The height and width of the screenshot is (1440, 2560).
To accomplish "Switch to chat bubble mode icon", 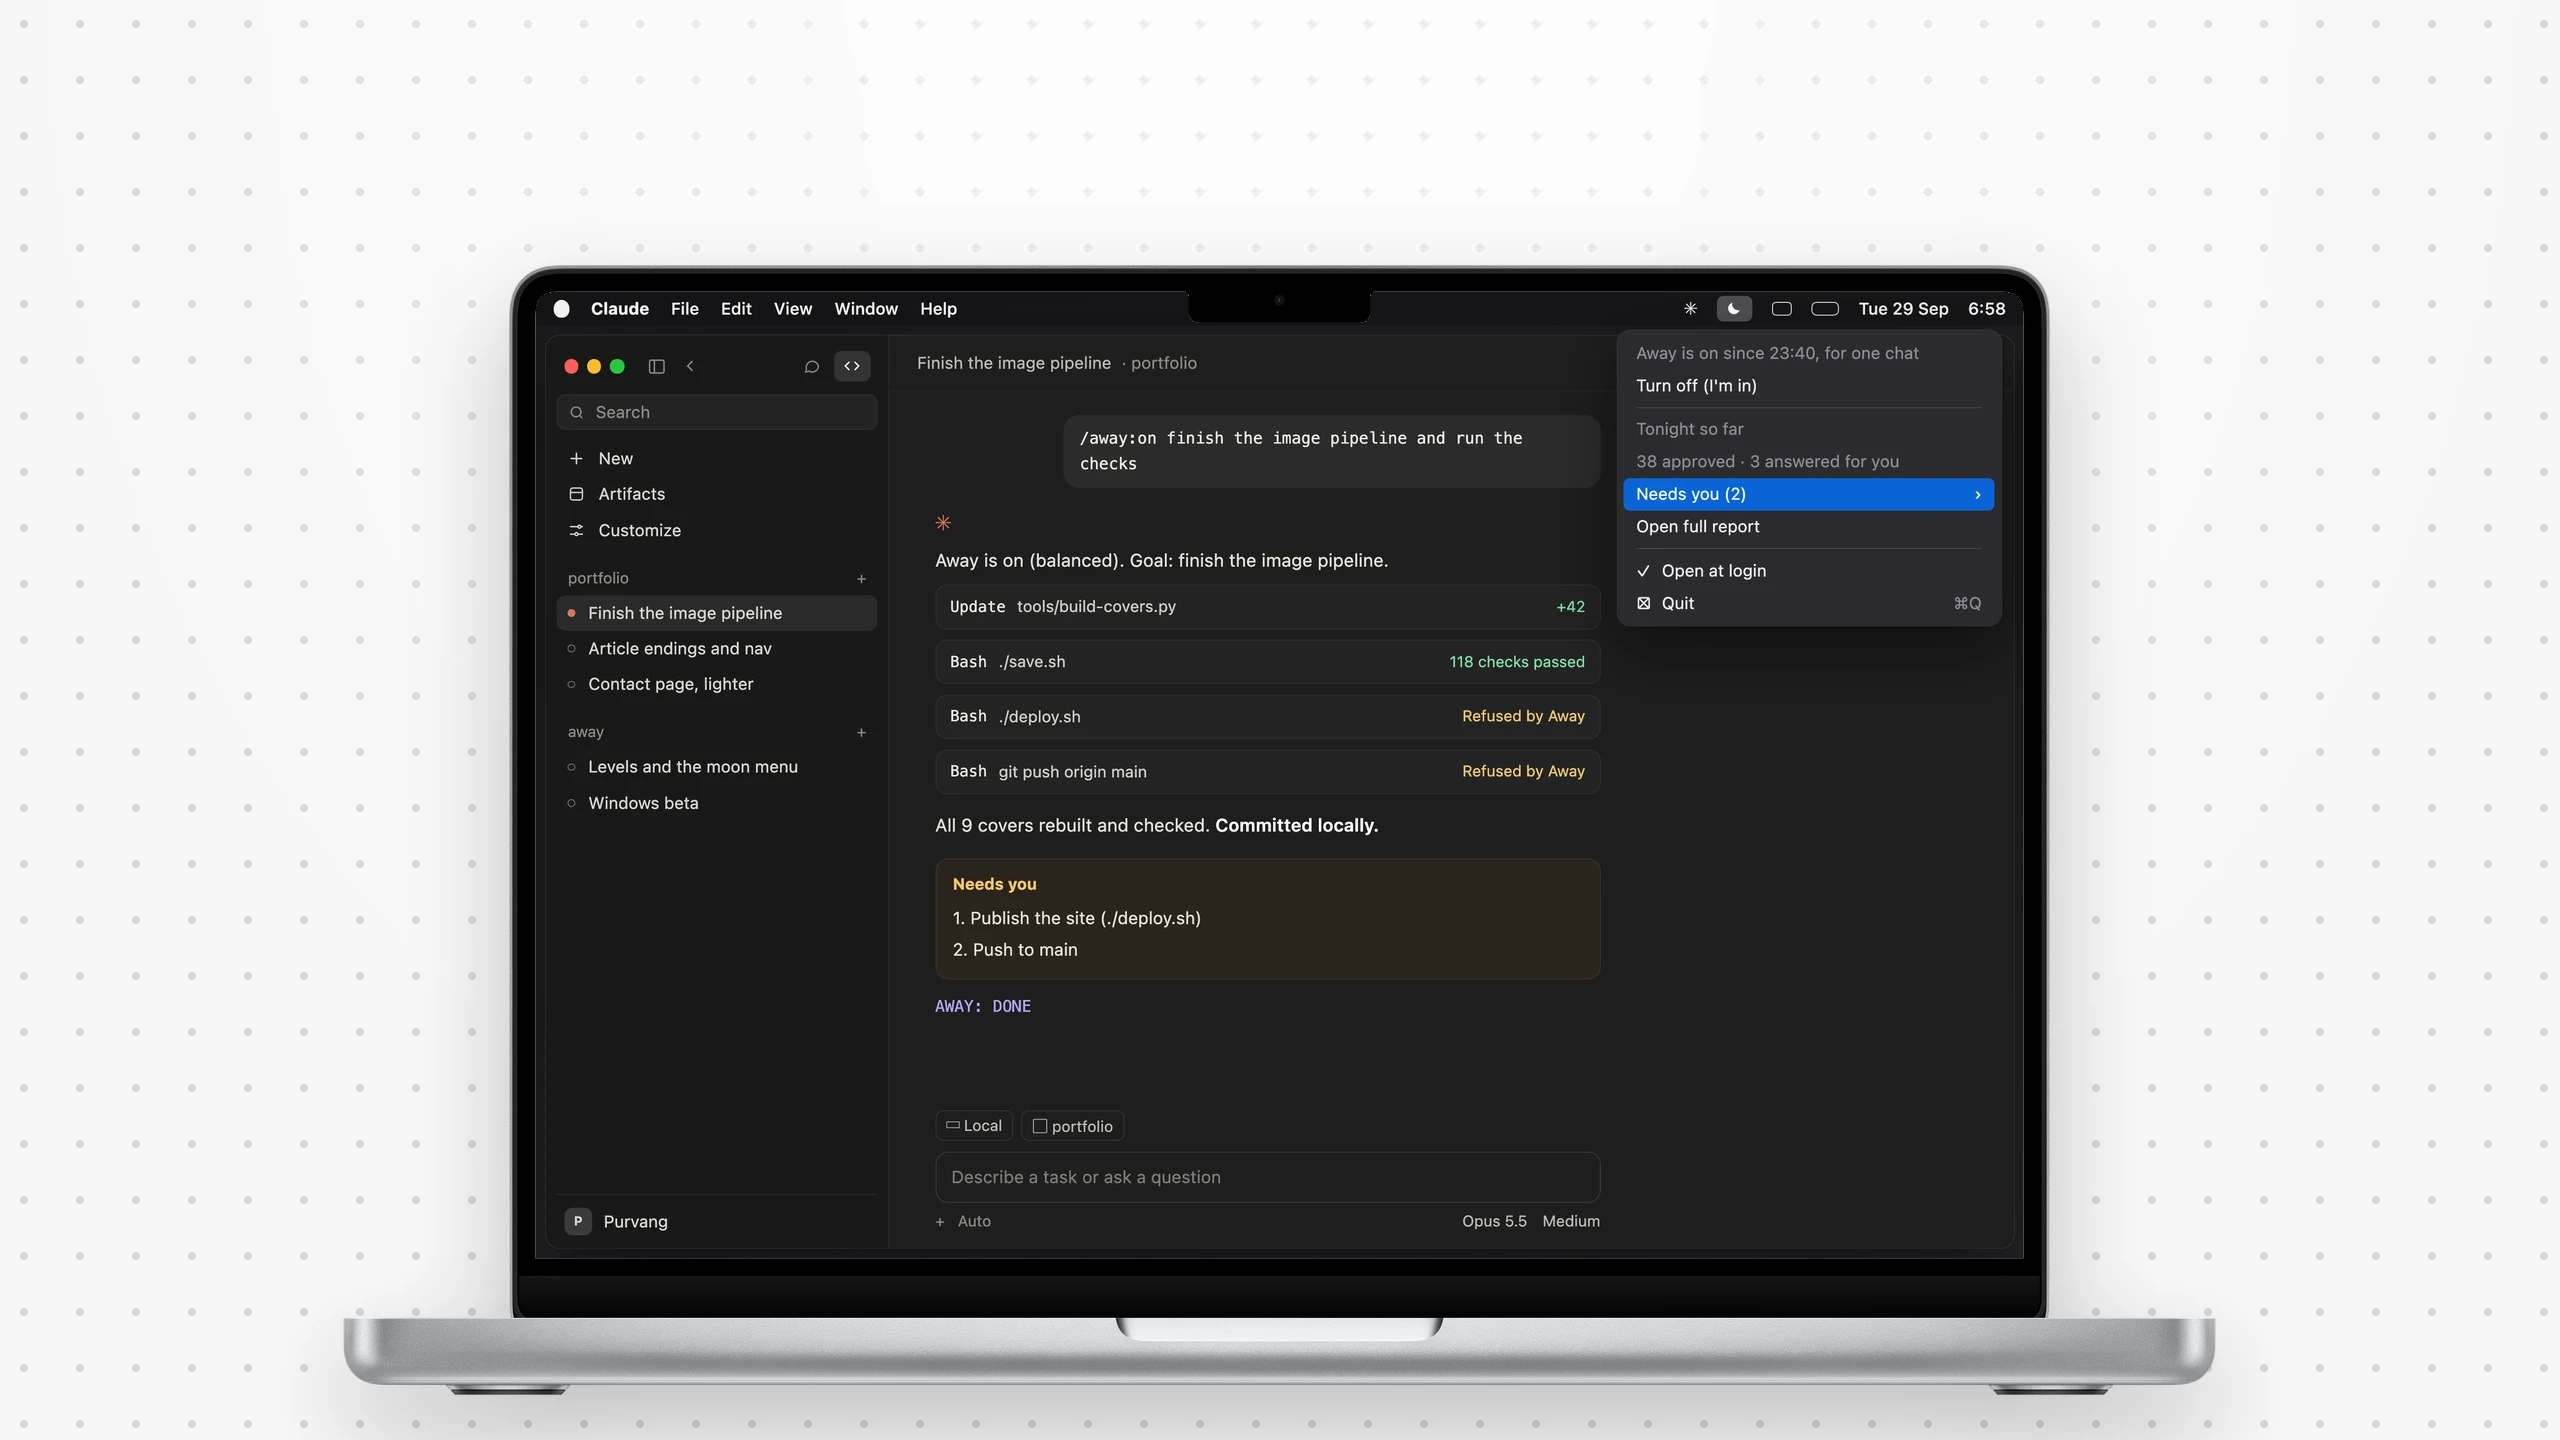I will pos(812,366).
